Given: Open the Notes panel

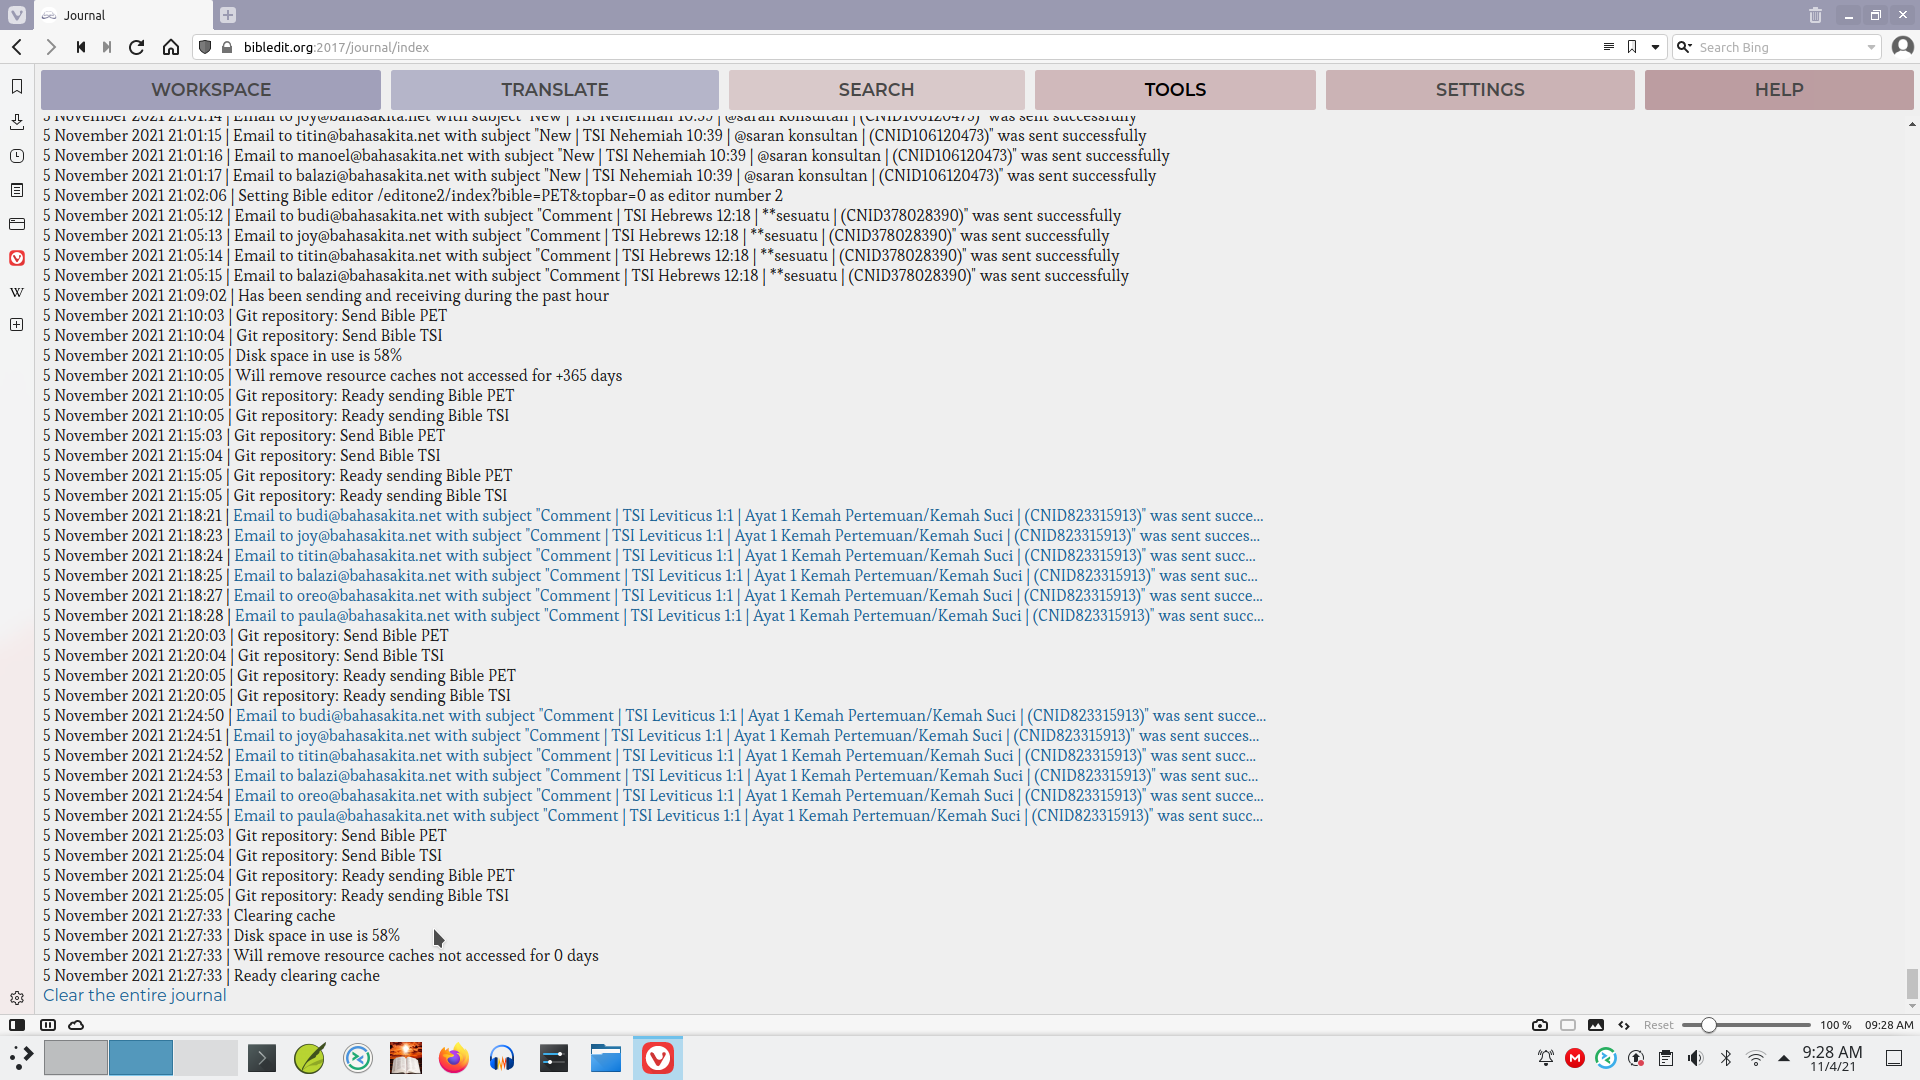Looking at the screenshot, I should click(x=16, y=189).
